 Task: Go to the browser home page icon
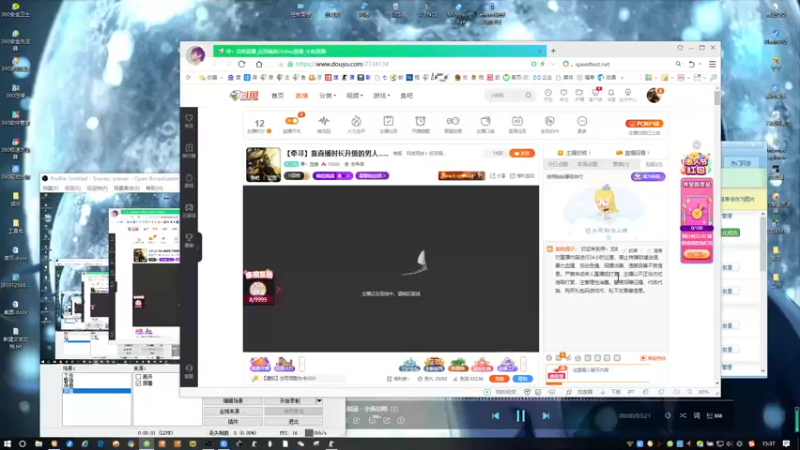pyautogui.click(x=259, y=64)
